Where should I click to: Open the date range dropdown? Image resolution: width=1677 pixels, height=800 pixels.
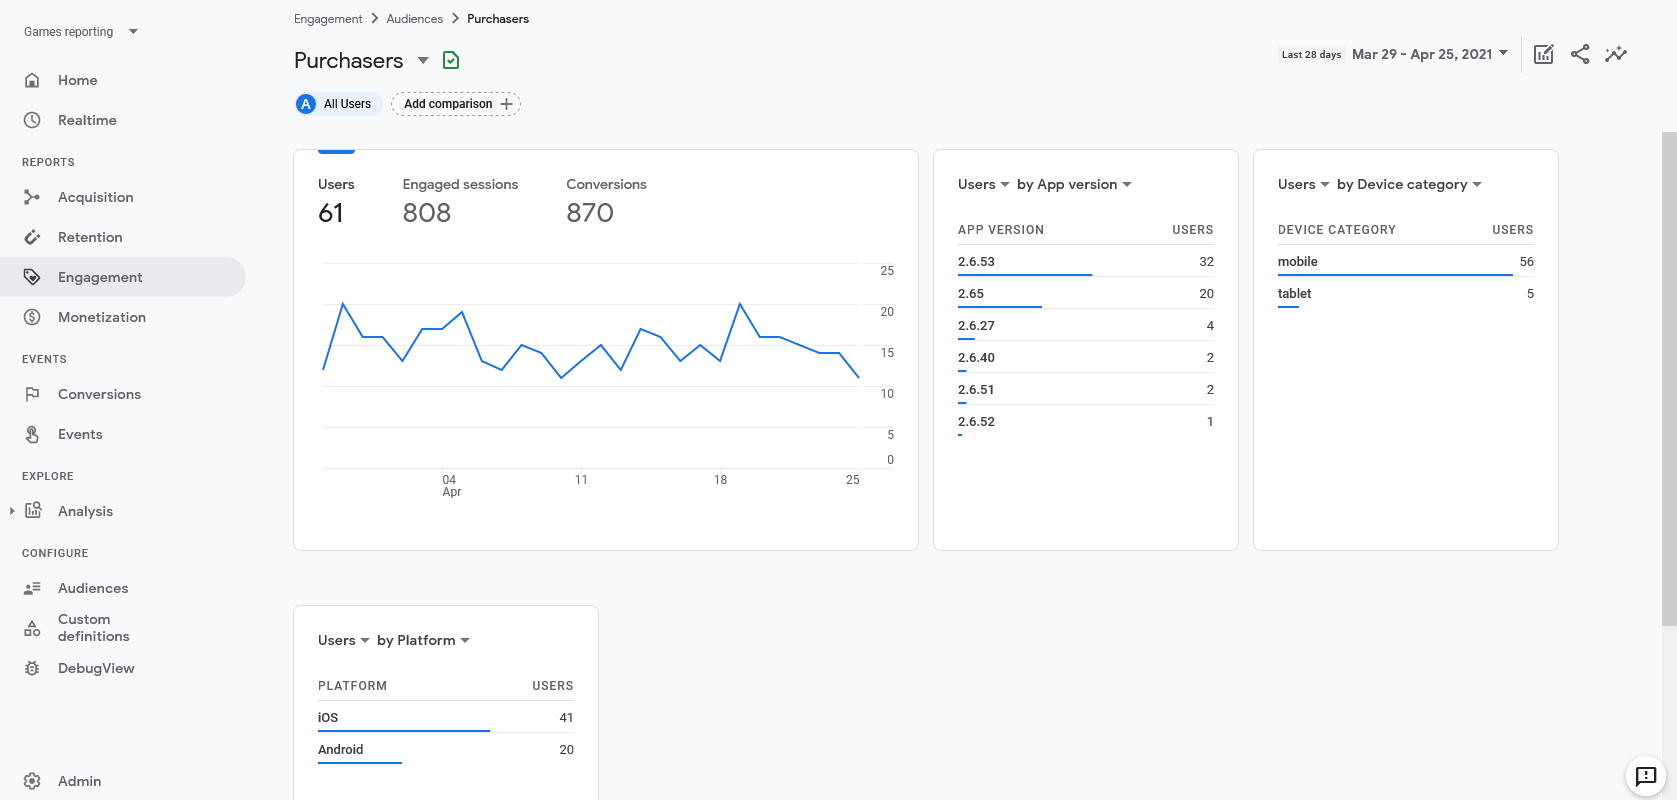tap(1430, 54)
